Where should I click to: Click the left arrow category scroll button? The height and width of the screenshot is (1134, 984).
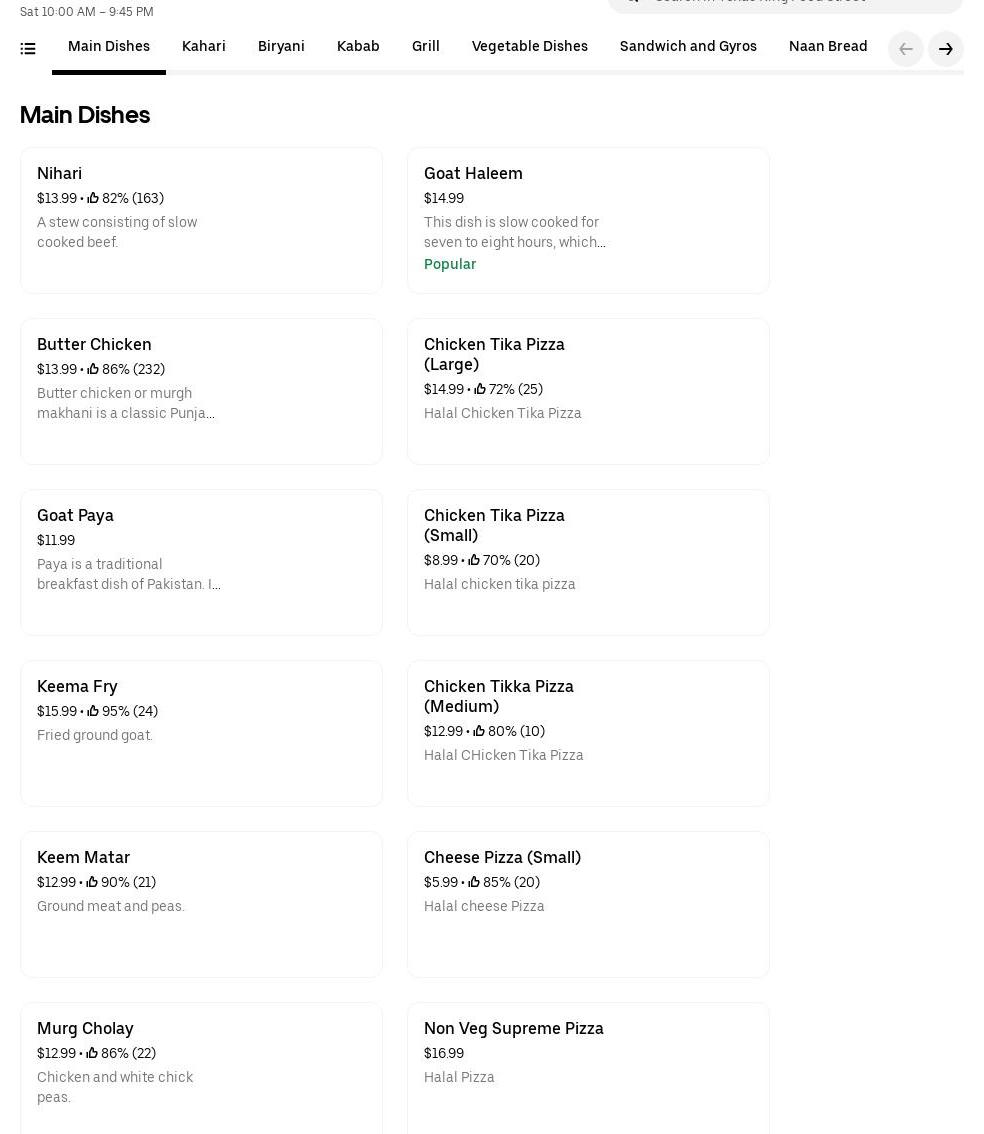point(905,49)
